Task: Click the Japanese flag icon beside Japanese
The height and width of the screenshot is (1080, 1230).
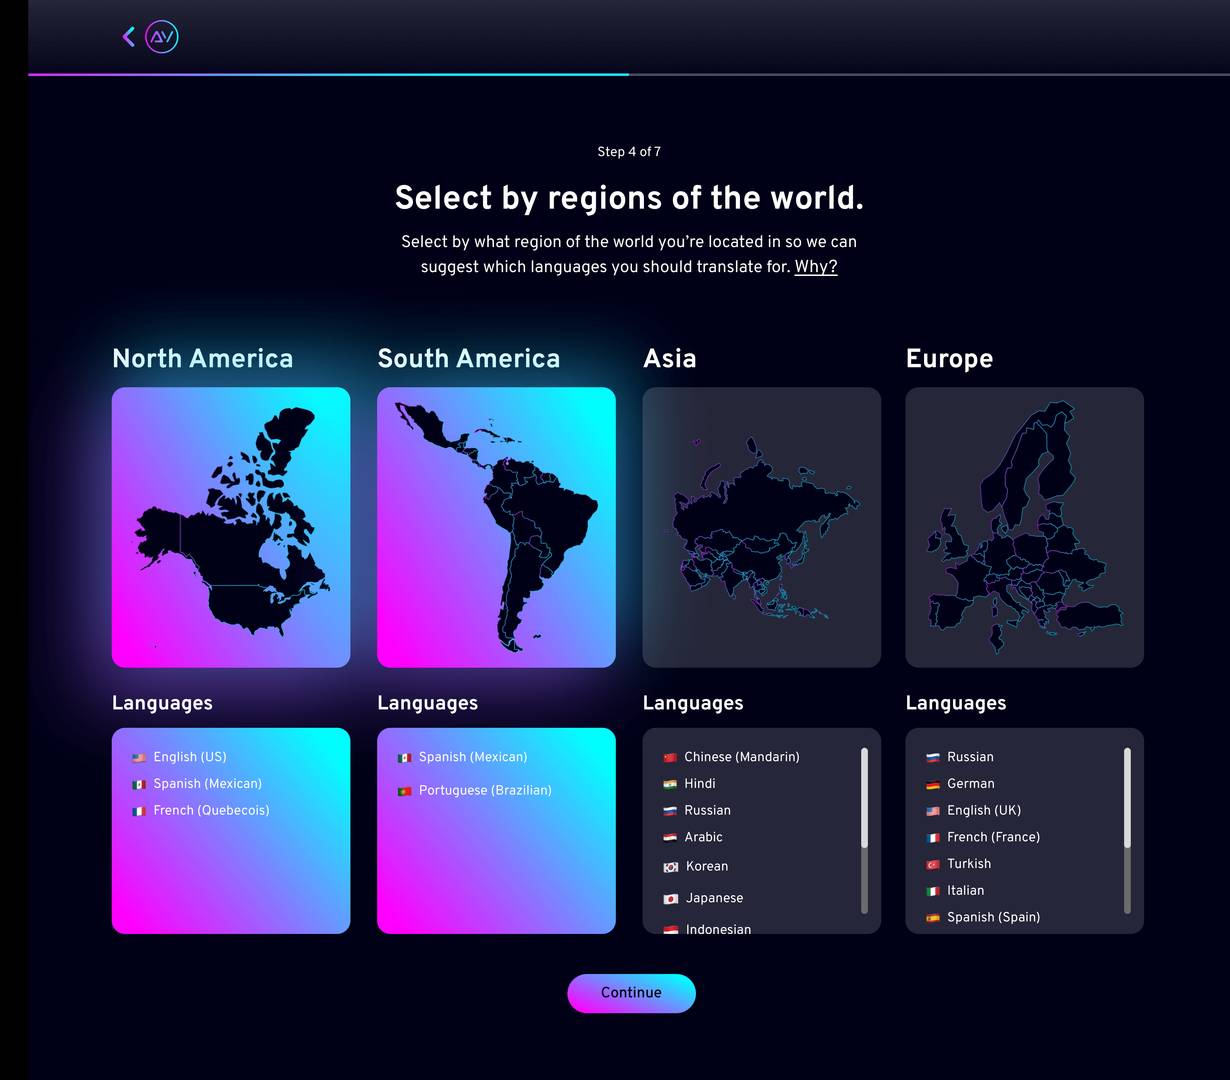Action: pyautogui.click(x=671, y=899)
